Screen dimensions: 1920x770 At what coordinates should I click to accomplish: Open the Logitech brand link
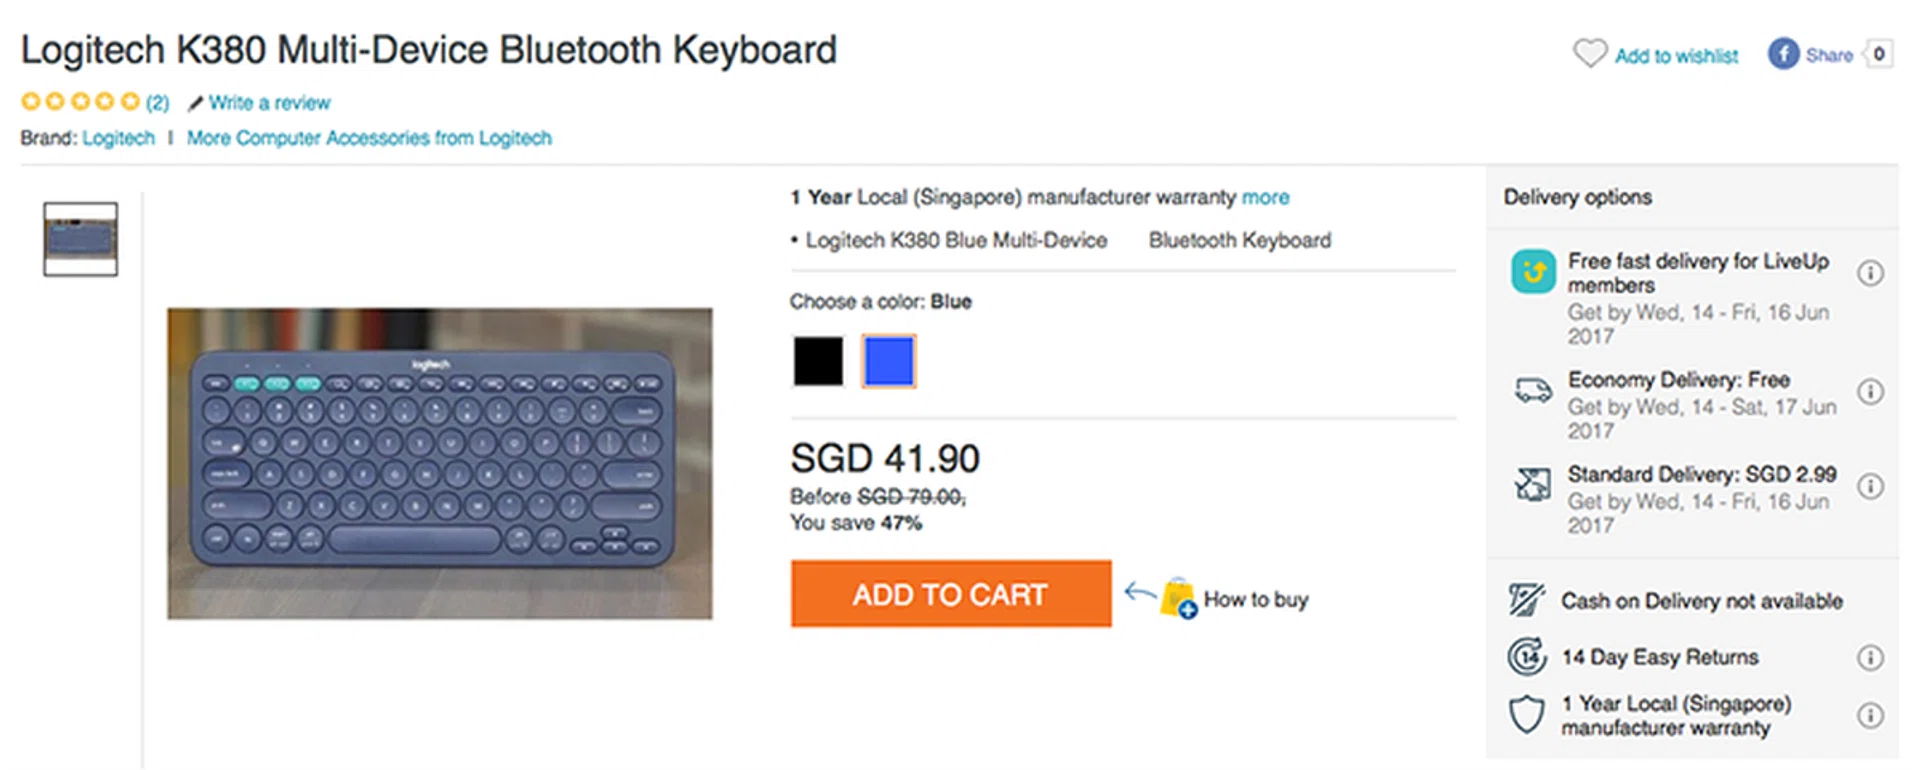pyautogui.click(x=118, y=138)
